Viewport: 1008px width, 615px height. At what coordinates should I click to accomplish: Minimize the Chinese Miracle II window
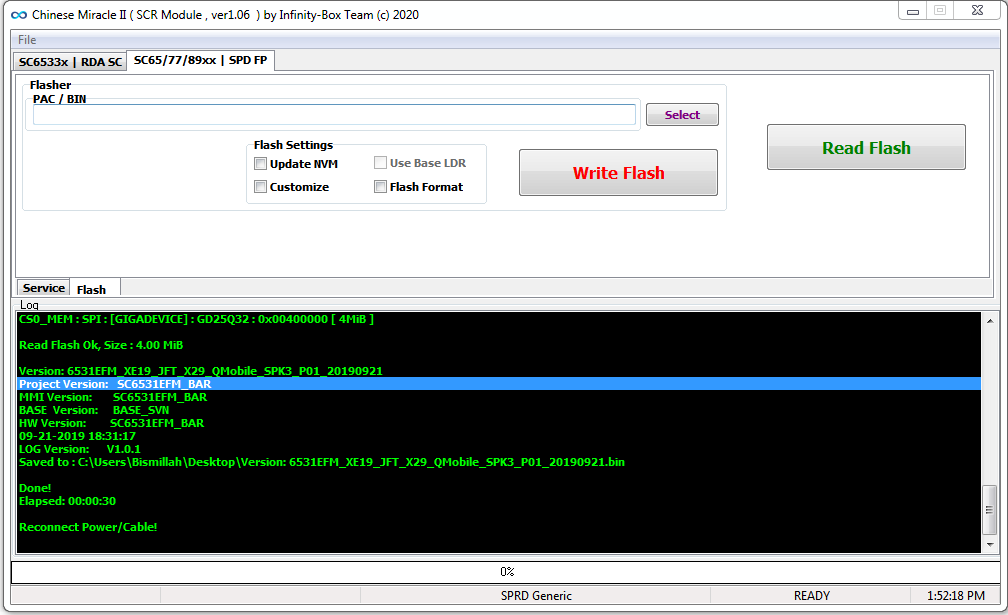click(912, 11)
